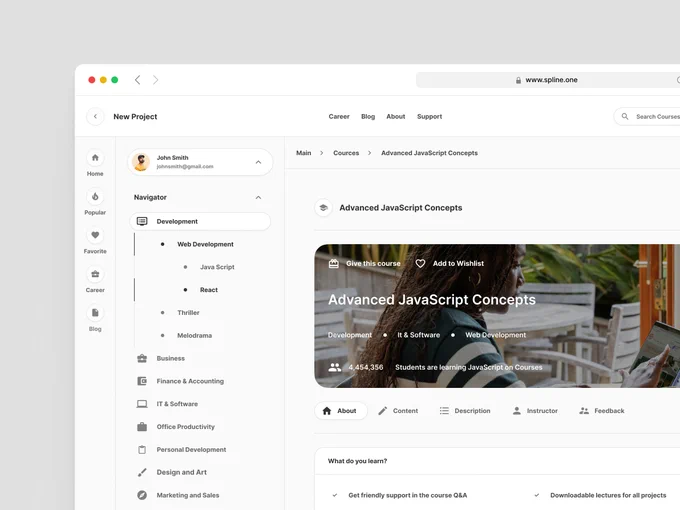Click the Search Courses field
This screenshot has height=510, width=680.
click(x=648, y=117)
